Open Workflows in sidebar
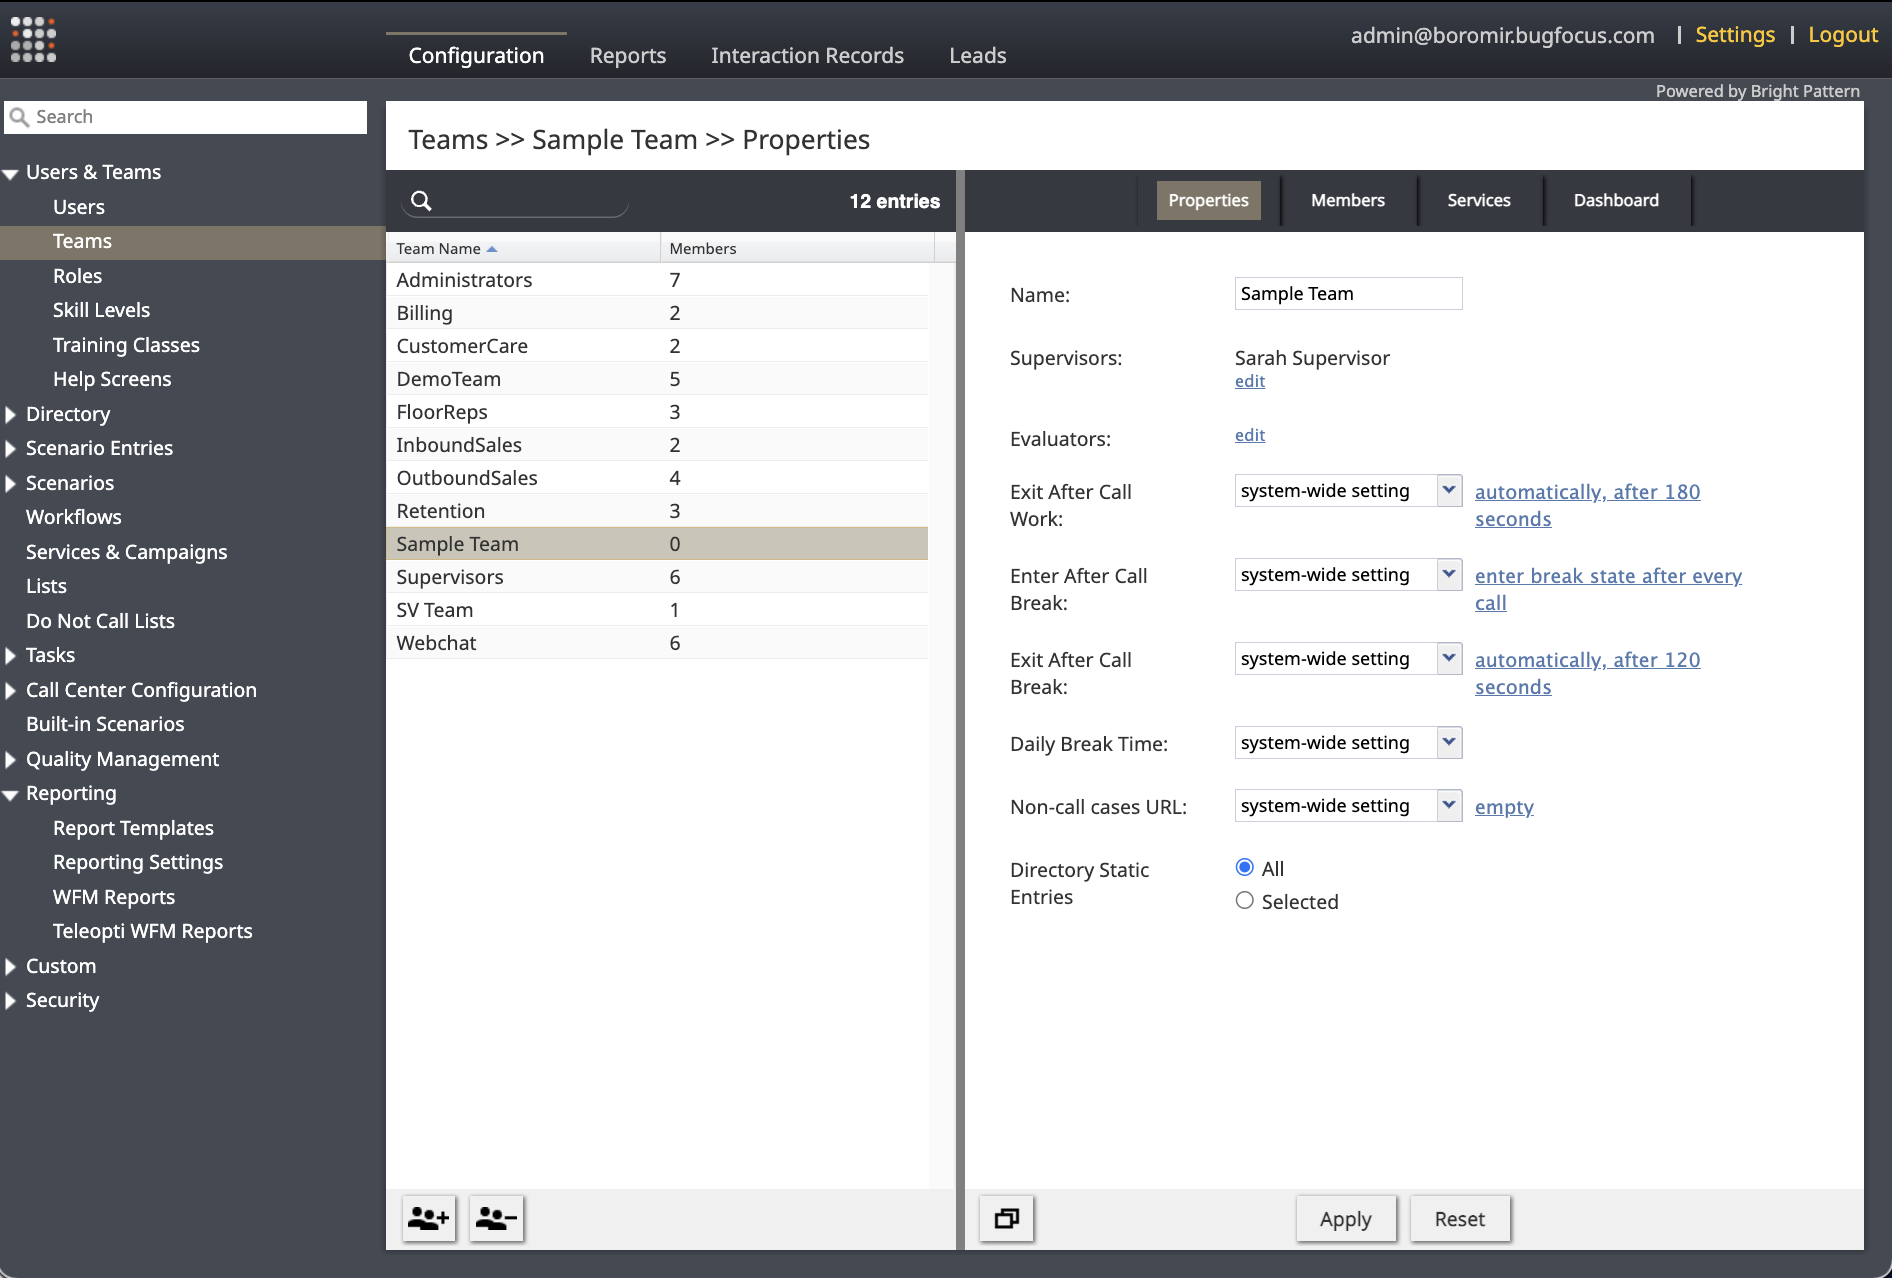 pyautogui.click(x=74, y=517)
